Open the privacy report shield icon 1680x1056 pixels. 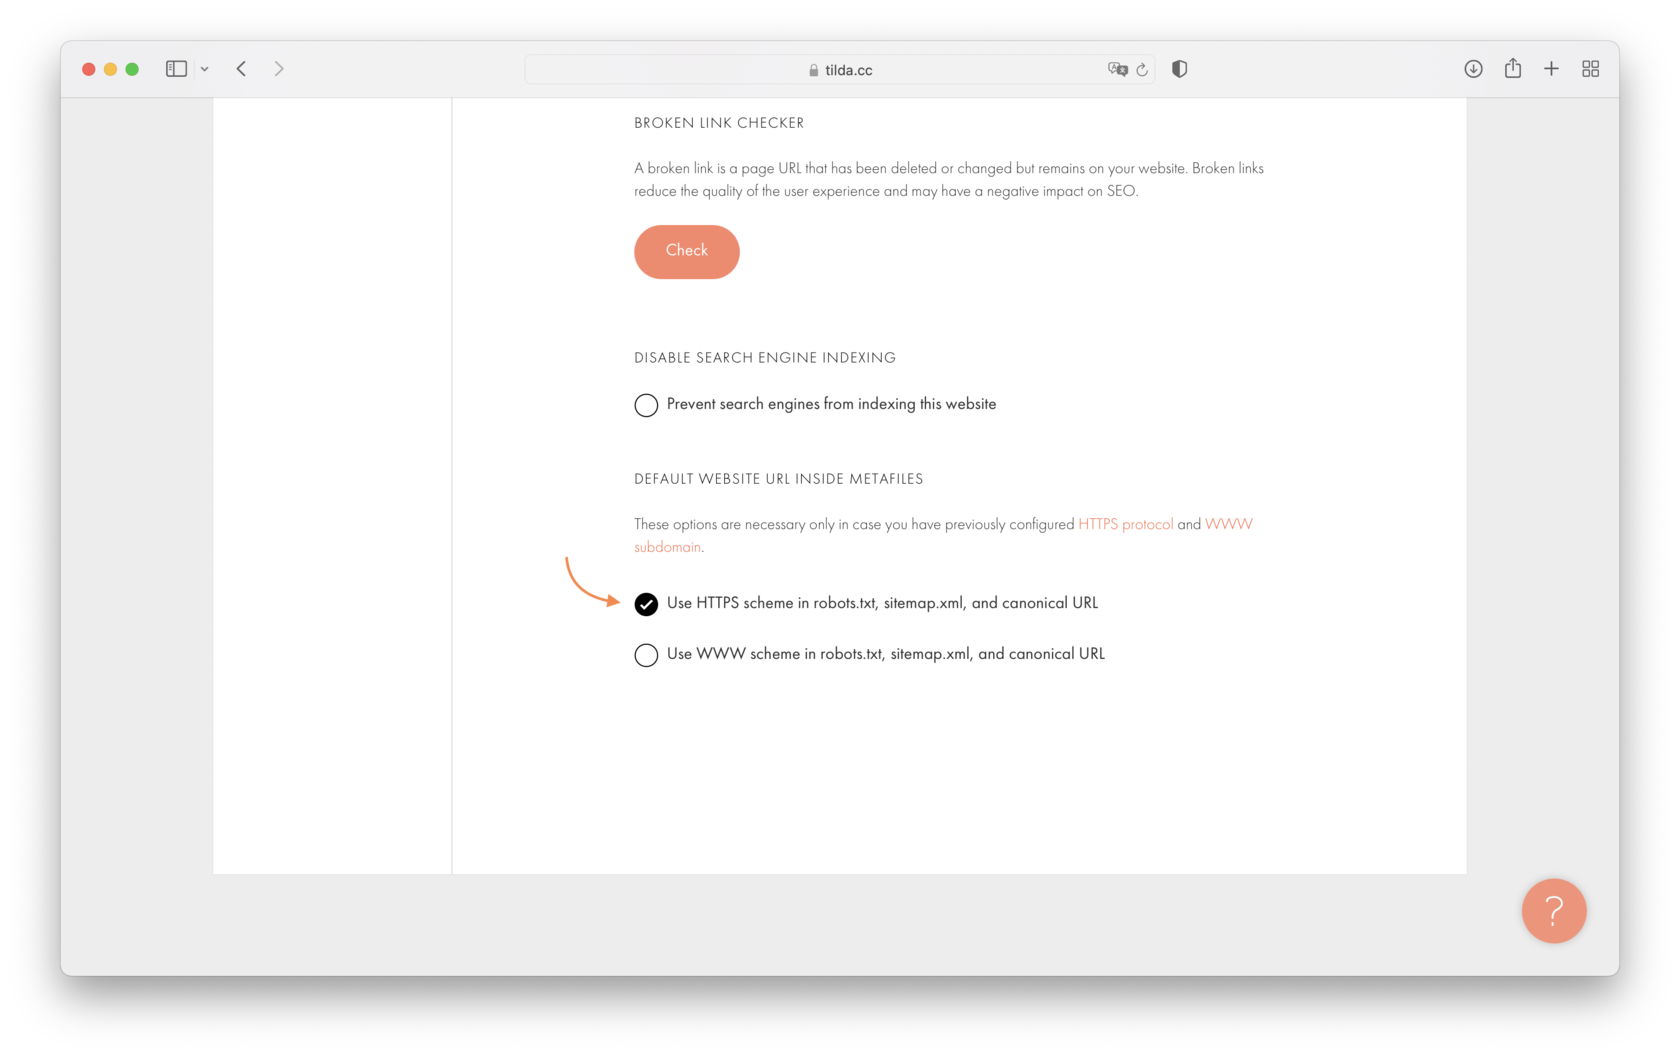1180,69
